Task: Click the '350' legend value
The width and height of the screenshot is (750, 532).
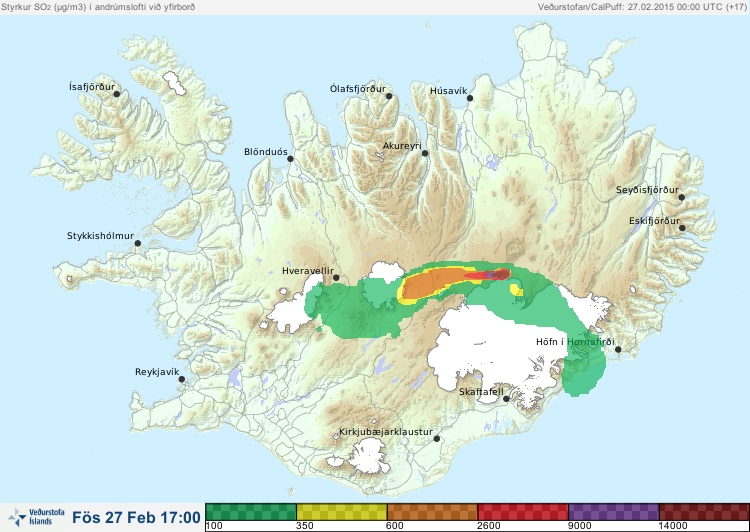Action: [x=305, y=526]
